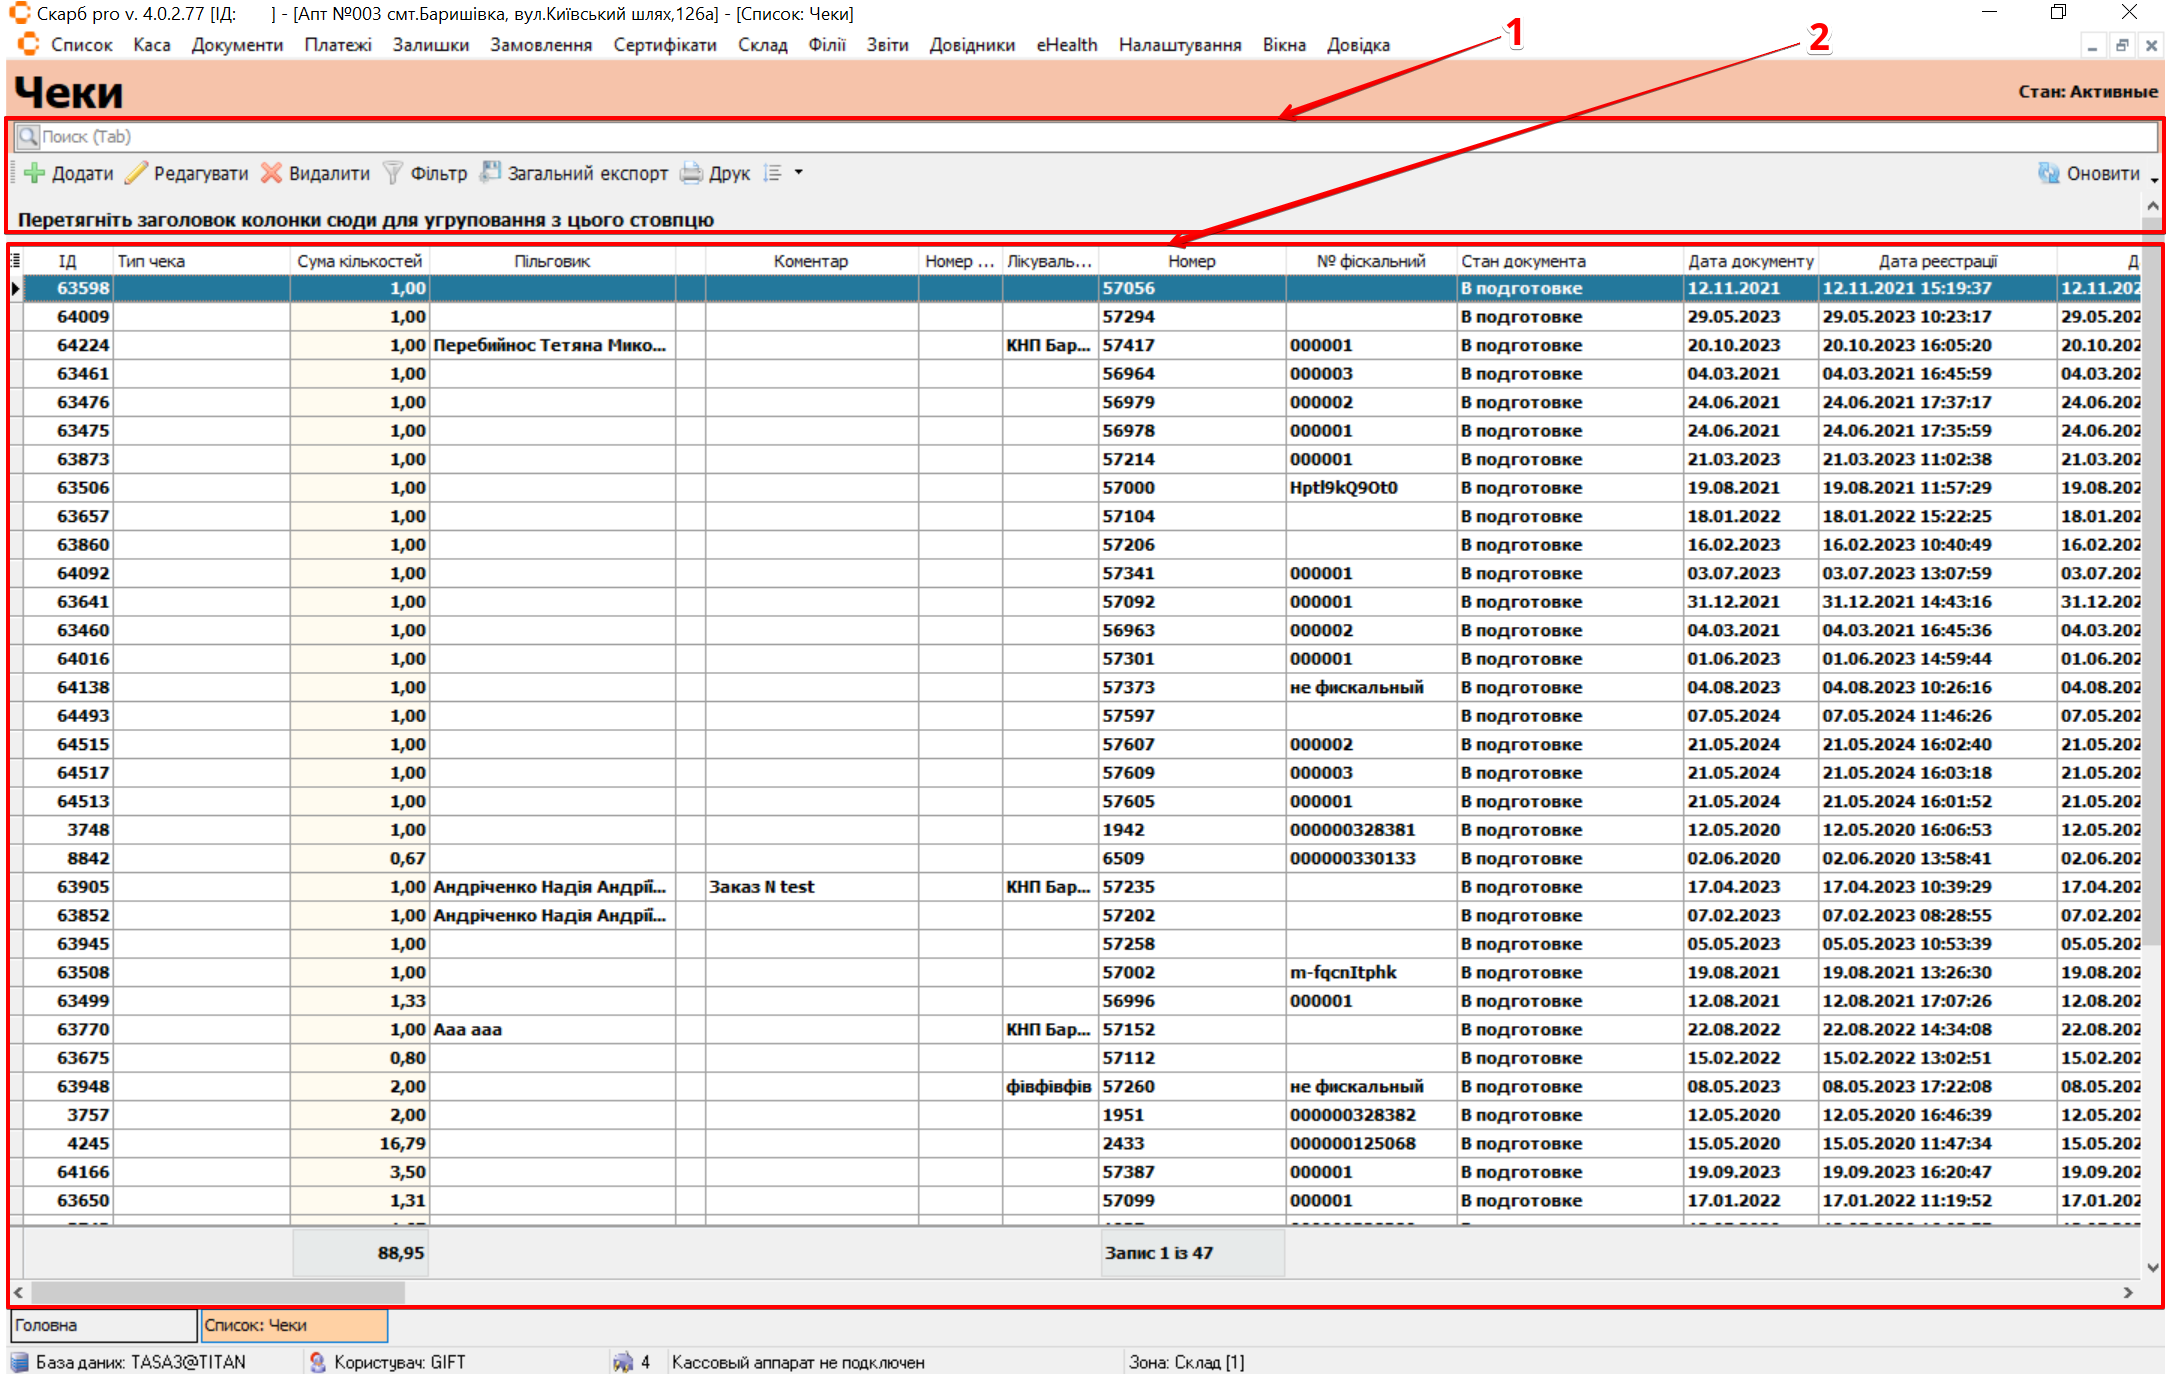Select the row with ІД 63905
The image size is (2171, 1374).
(83, 887)
